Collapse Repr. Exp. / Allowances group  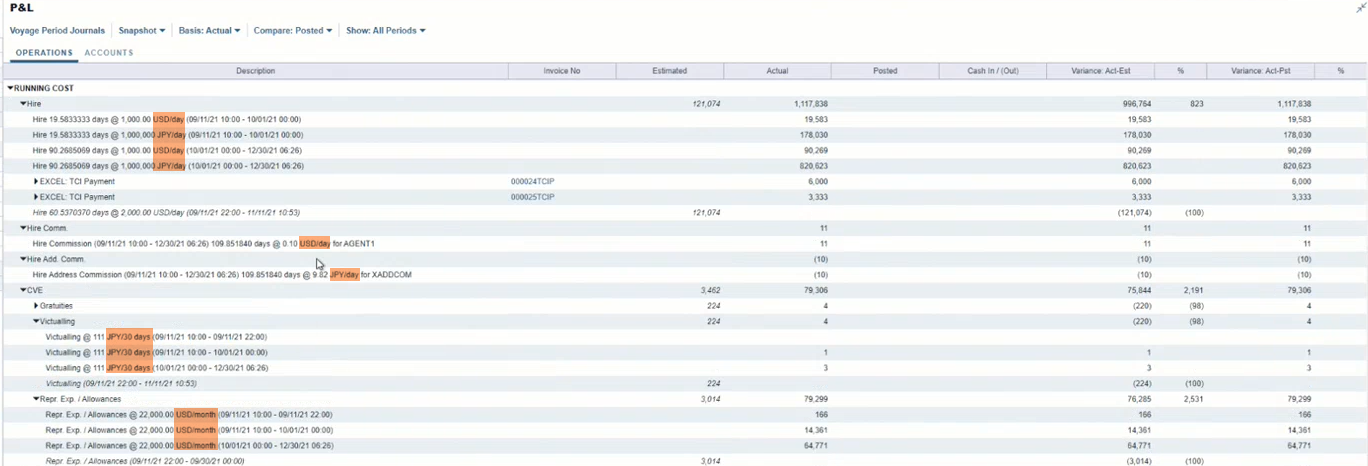pos(36,399)
